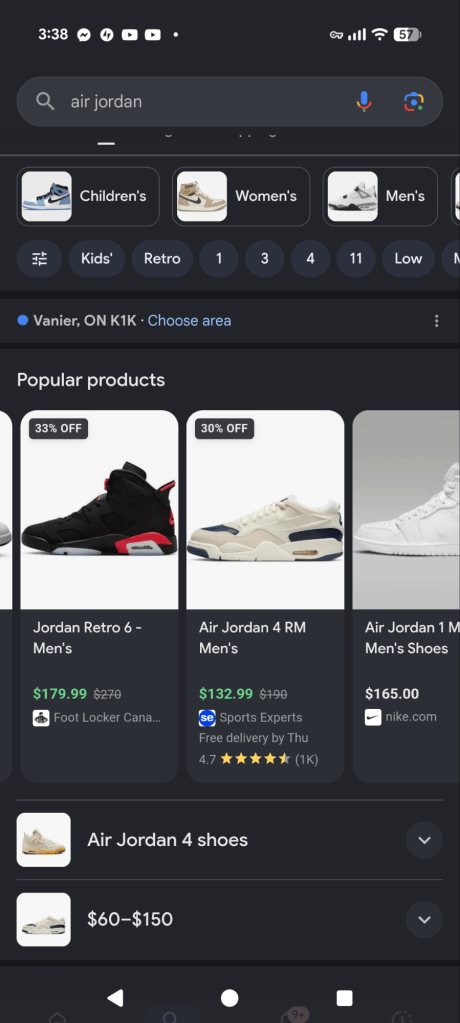Open the Men's category card

[380, 196]
